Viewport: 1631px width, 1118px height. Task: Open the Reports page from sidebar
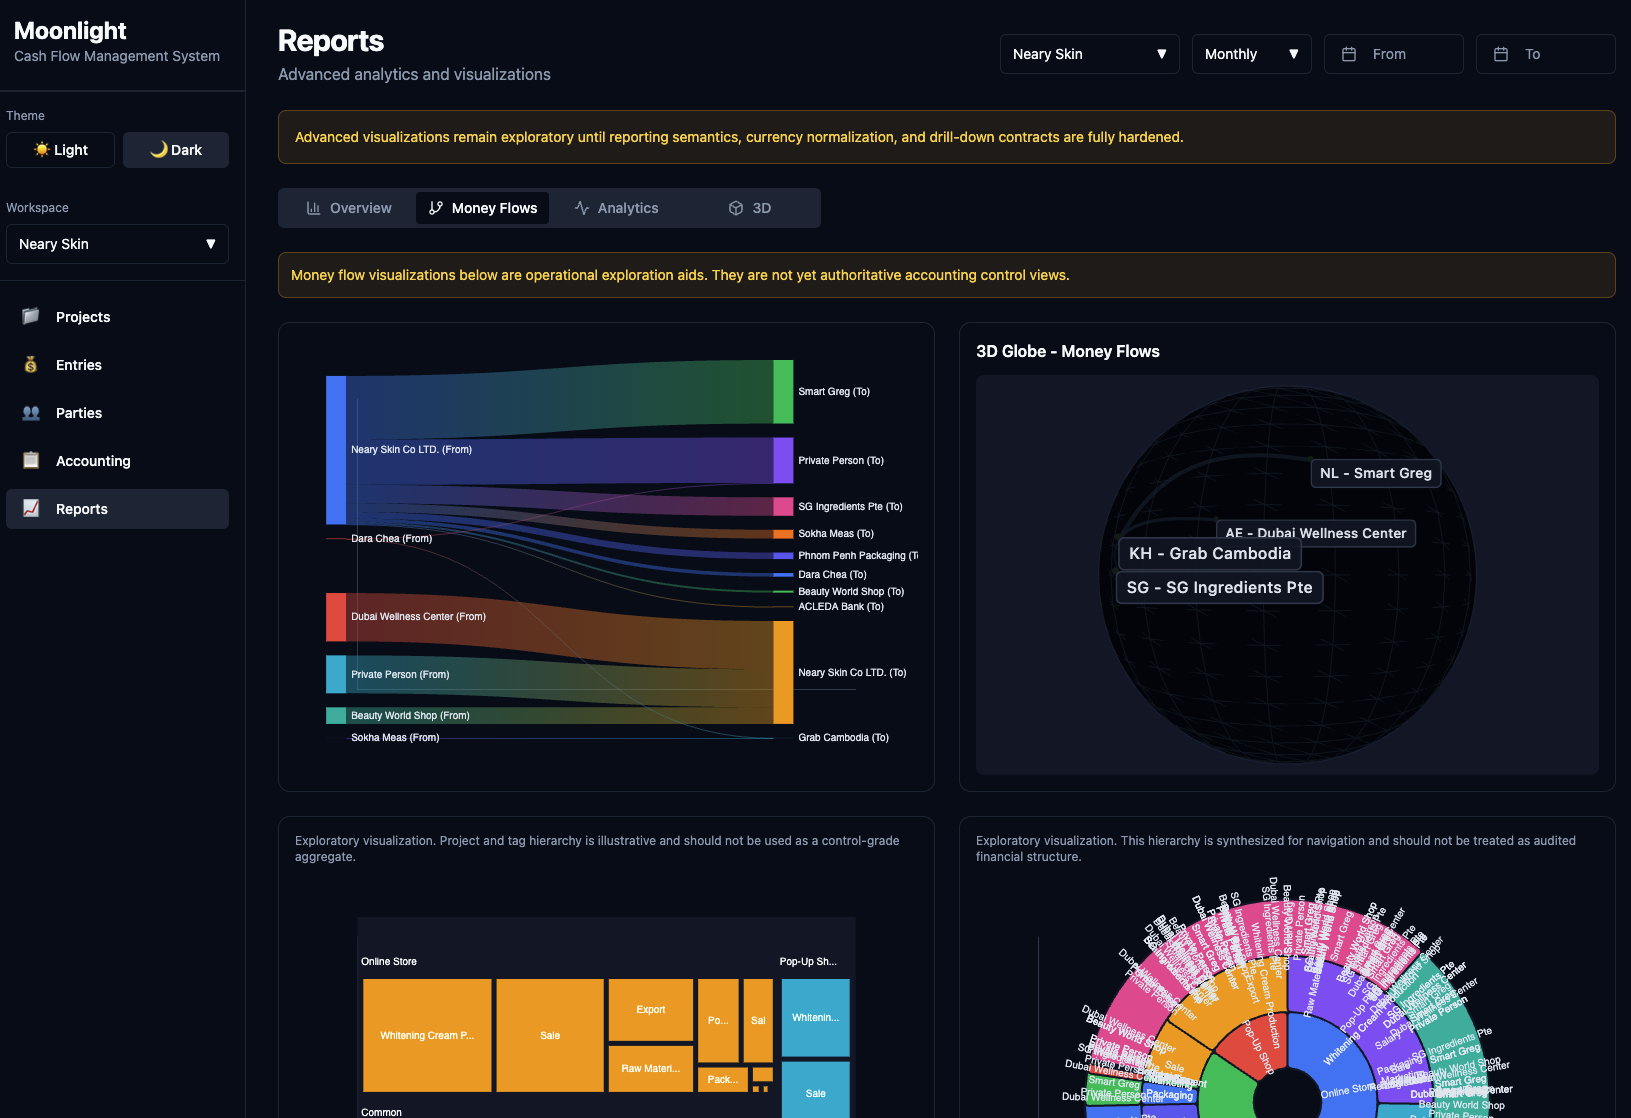click(x=117, y=509)
